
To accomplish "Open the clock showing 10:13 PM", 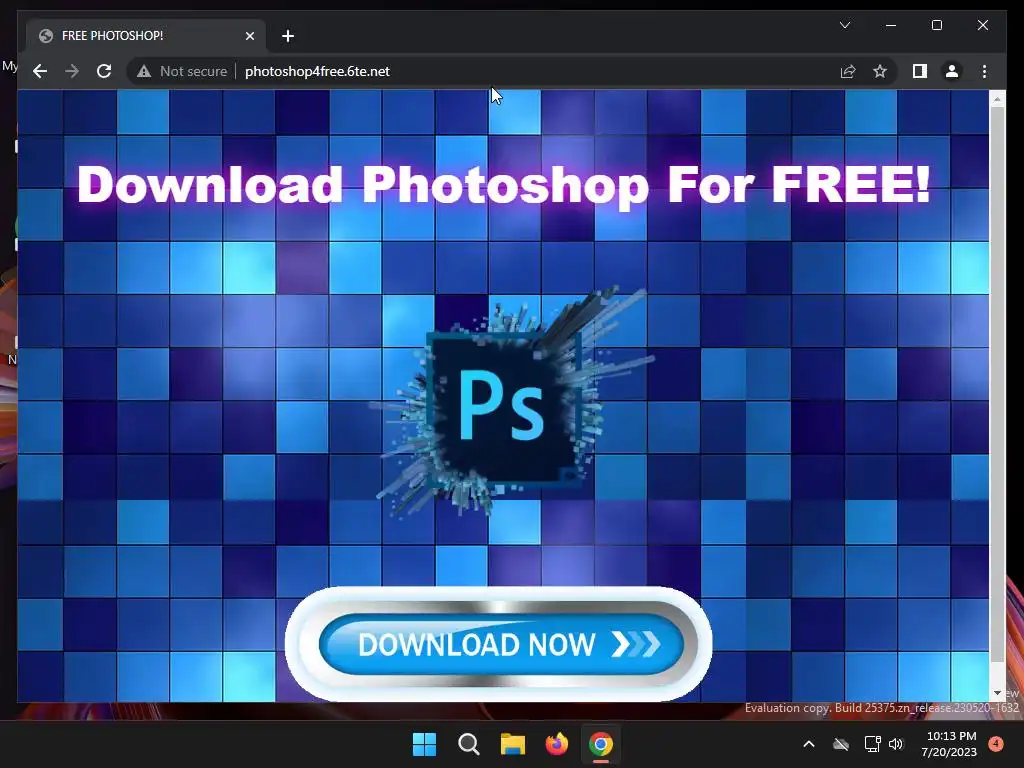I will pyautogui.click(x=950, y=744).
